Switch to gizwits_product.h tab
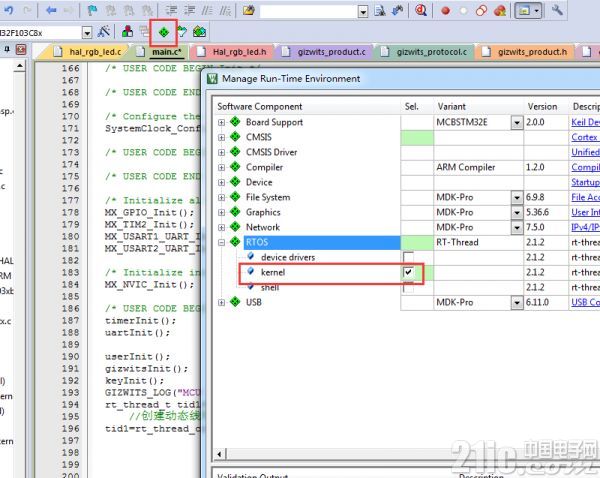The width and height of the screenshot is (600, 478). point(526,51)
